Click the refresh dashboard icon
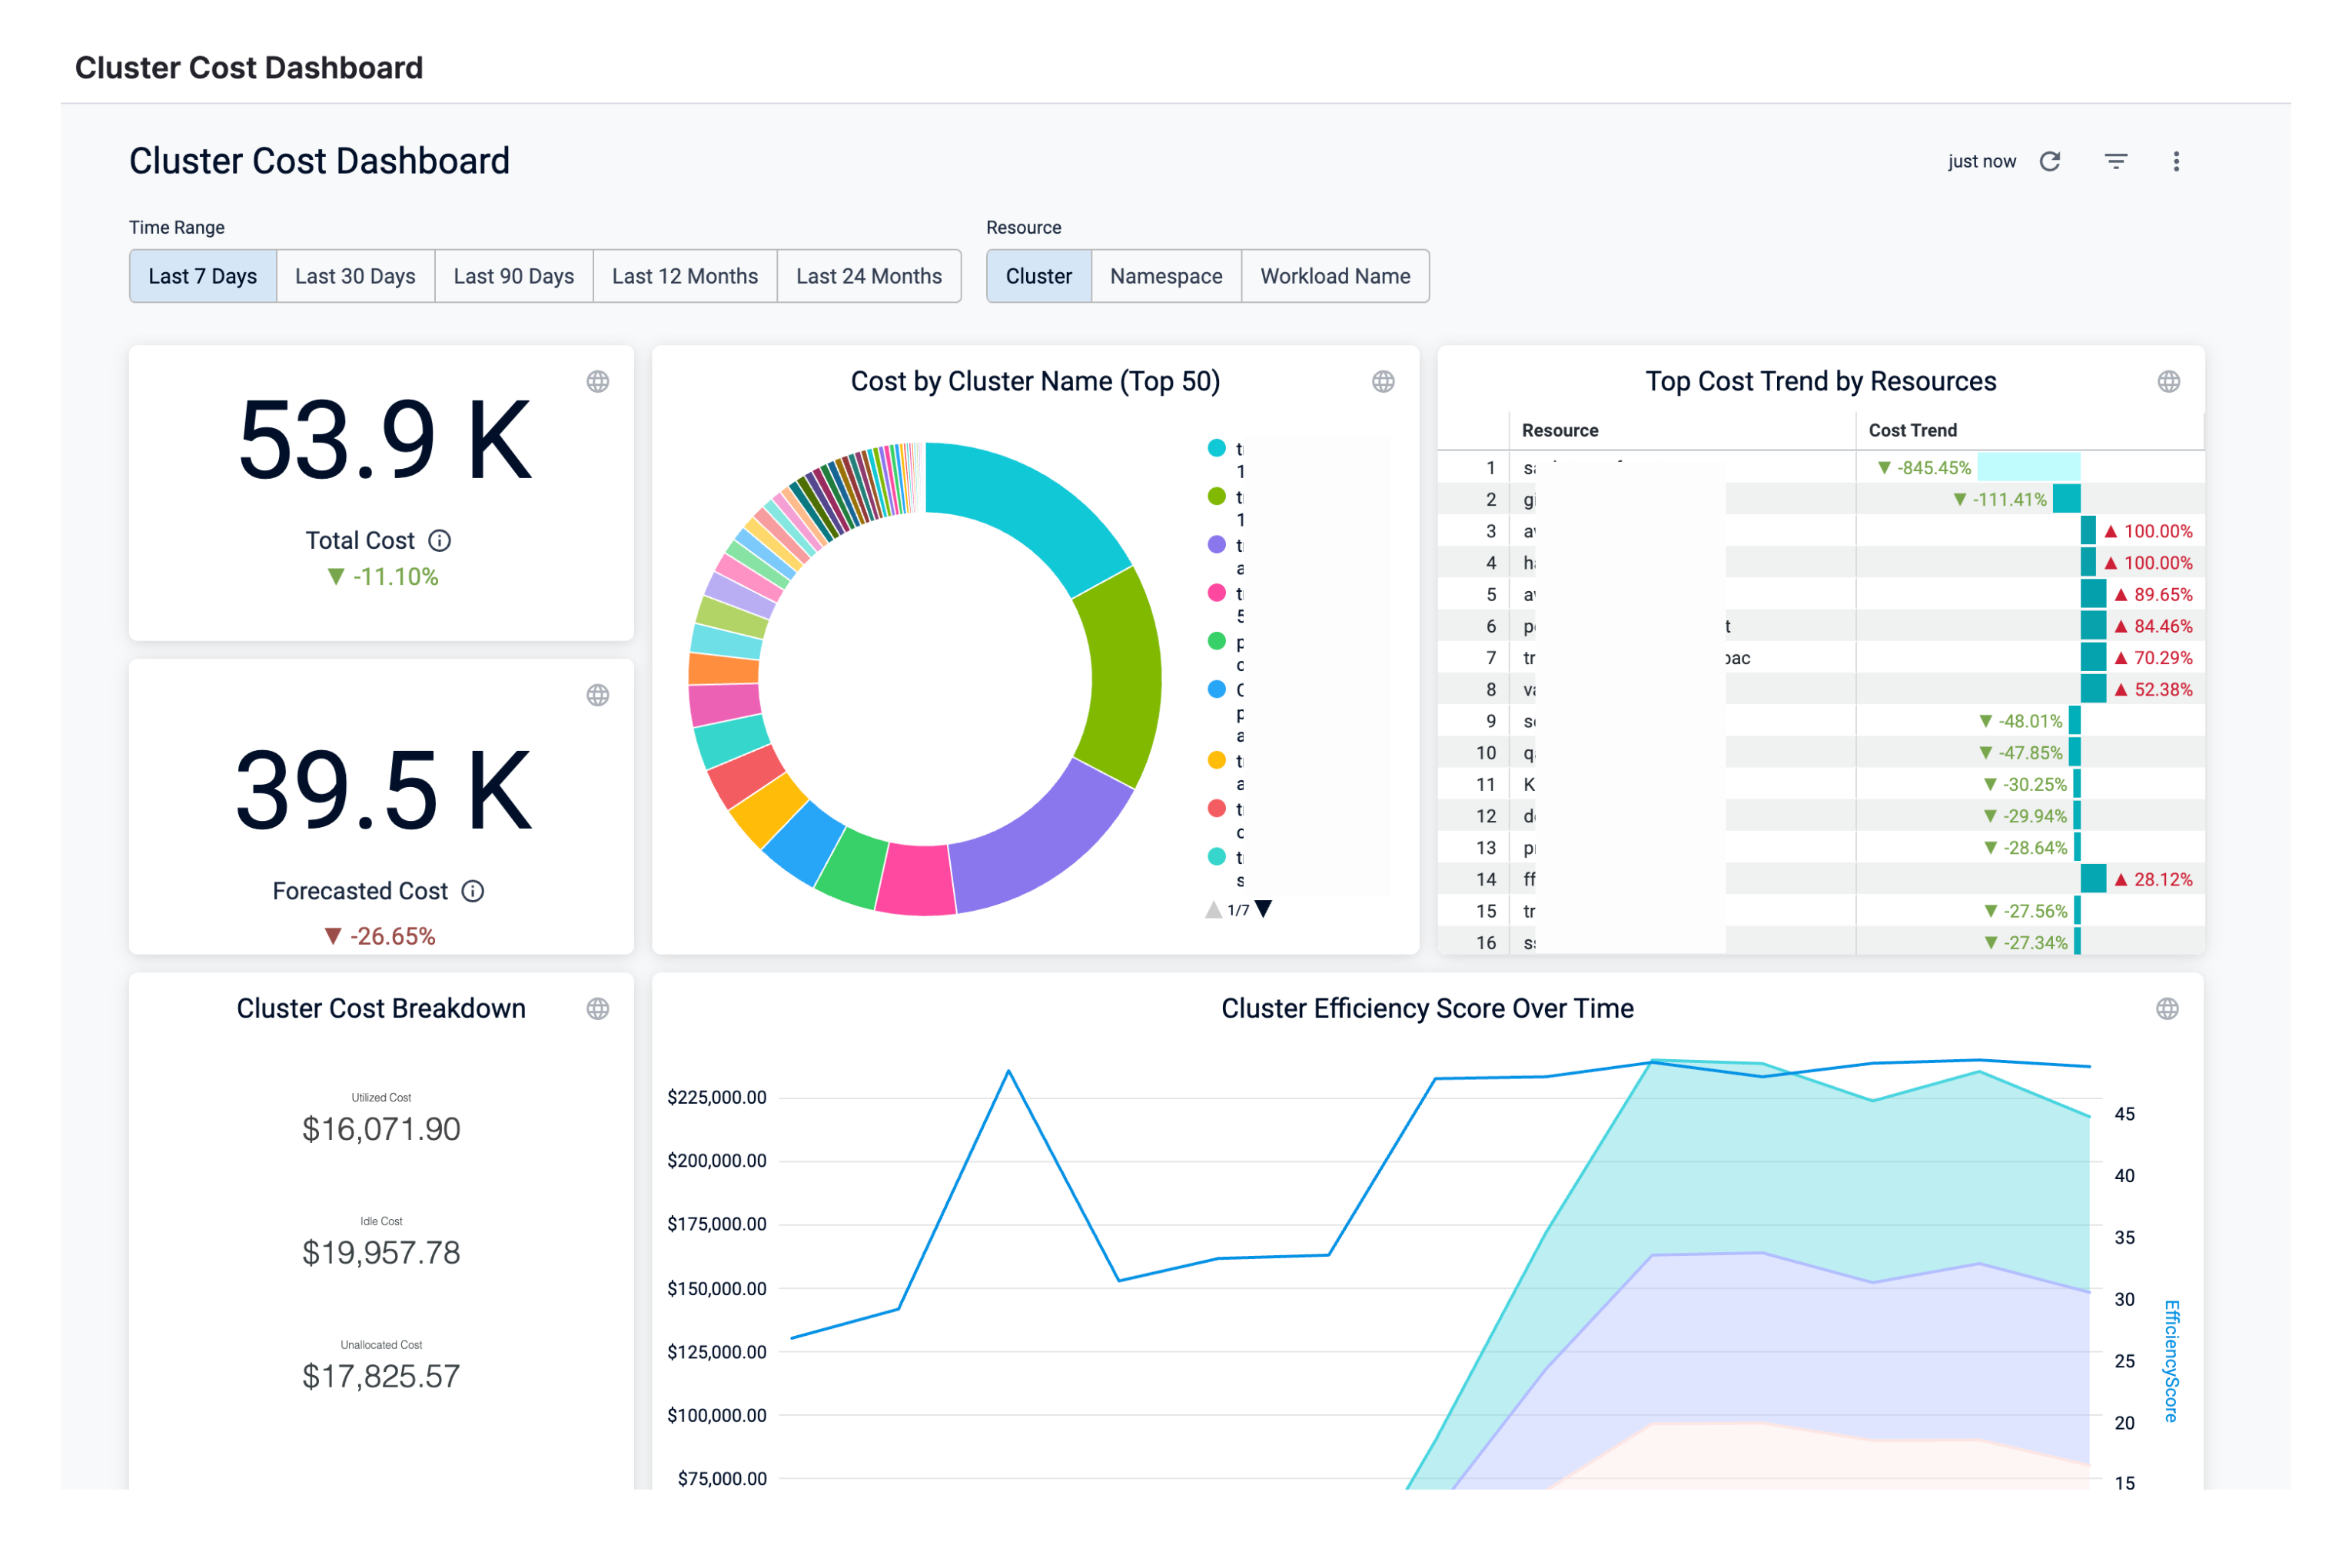 2050,162
